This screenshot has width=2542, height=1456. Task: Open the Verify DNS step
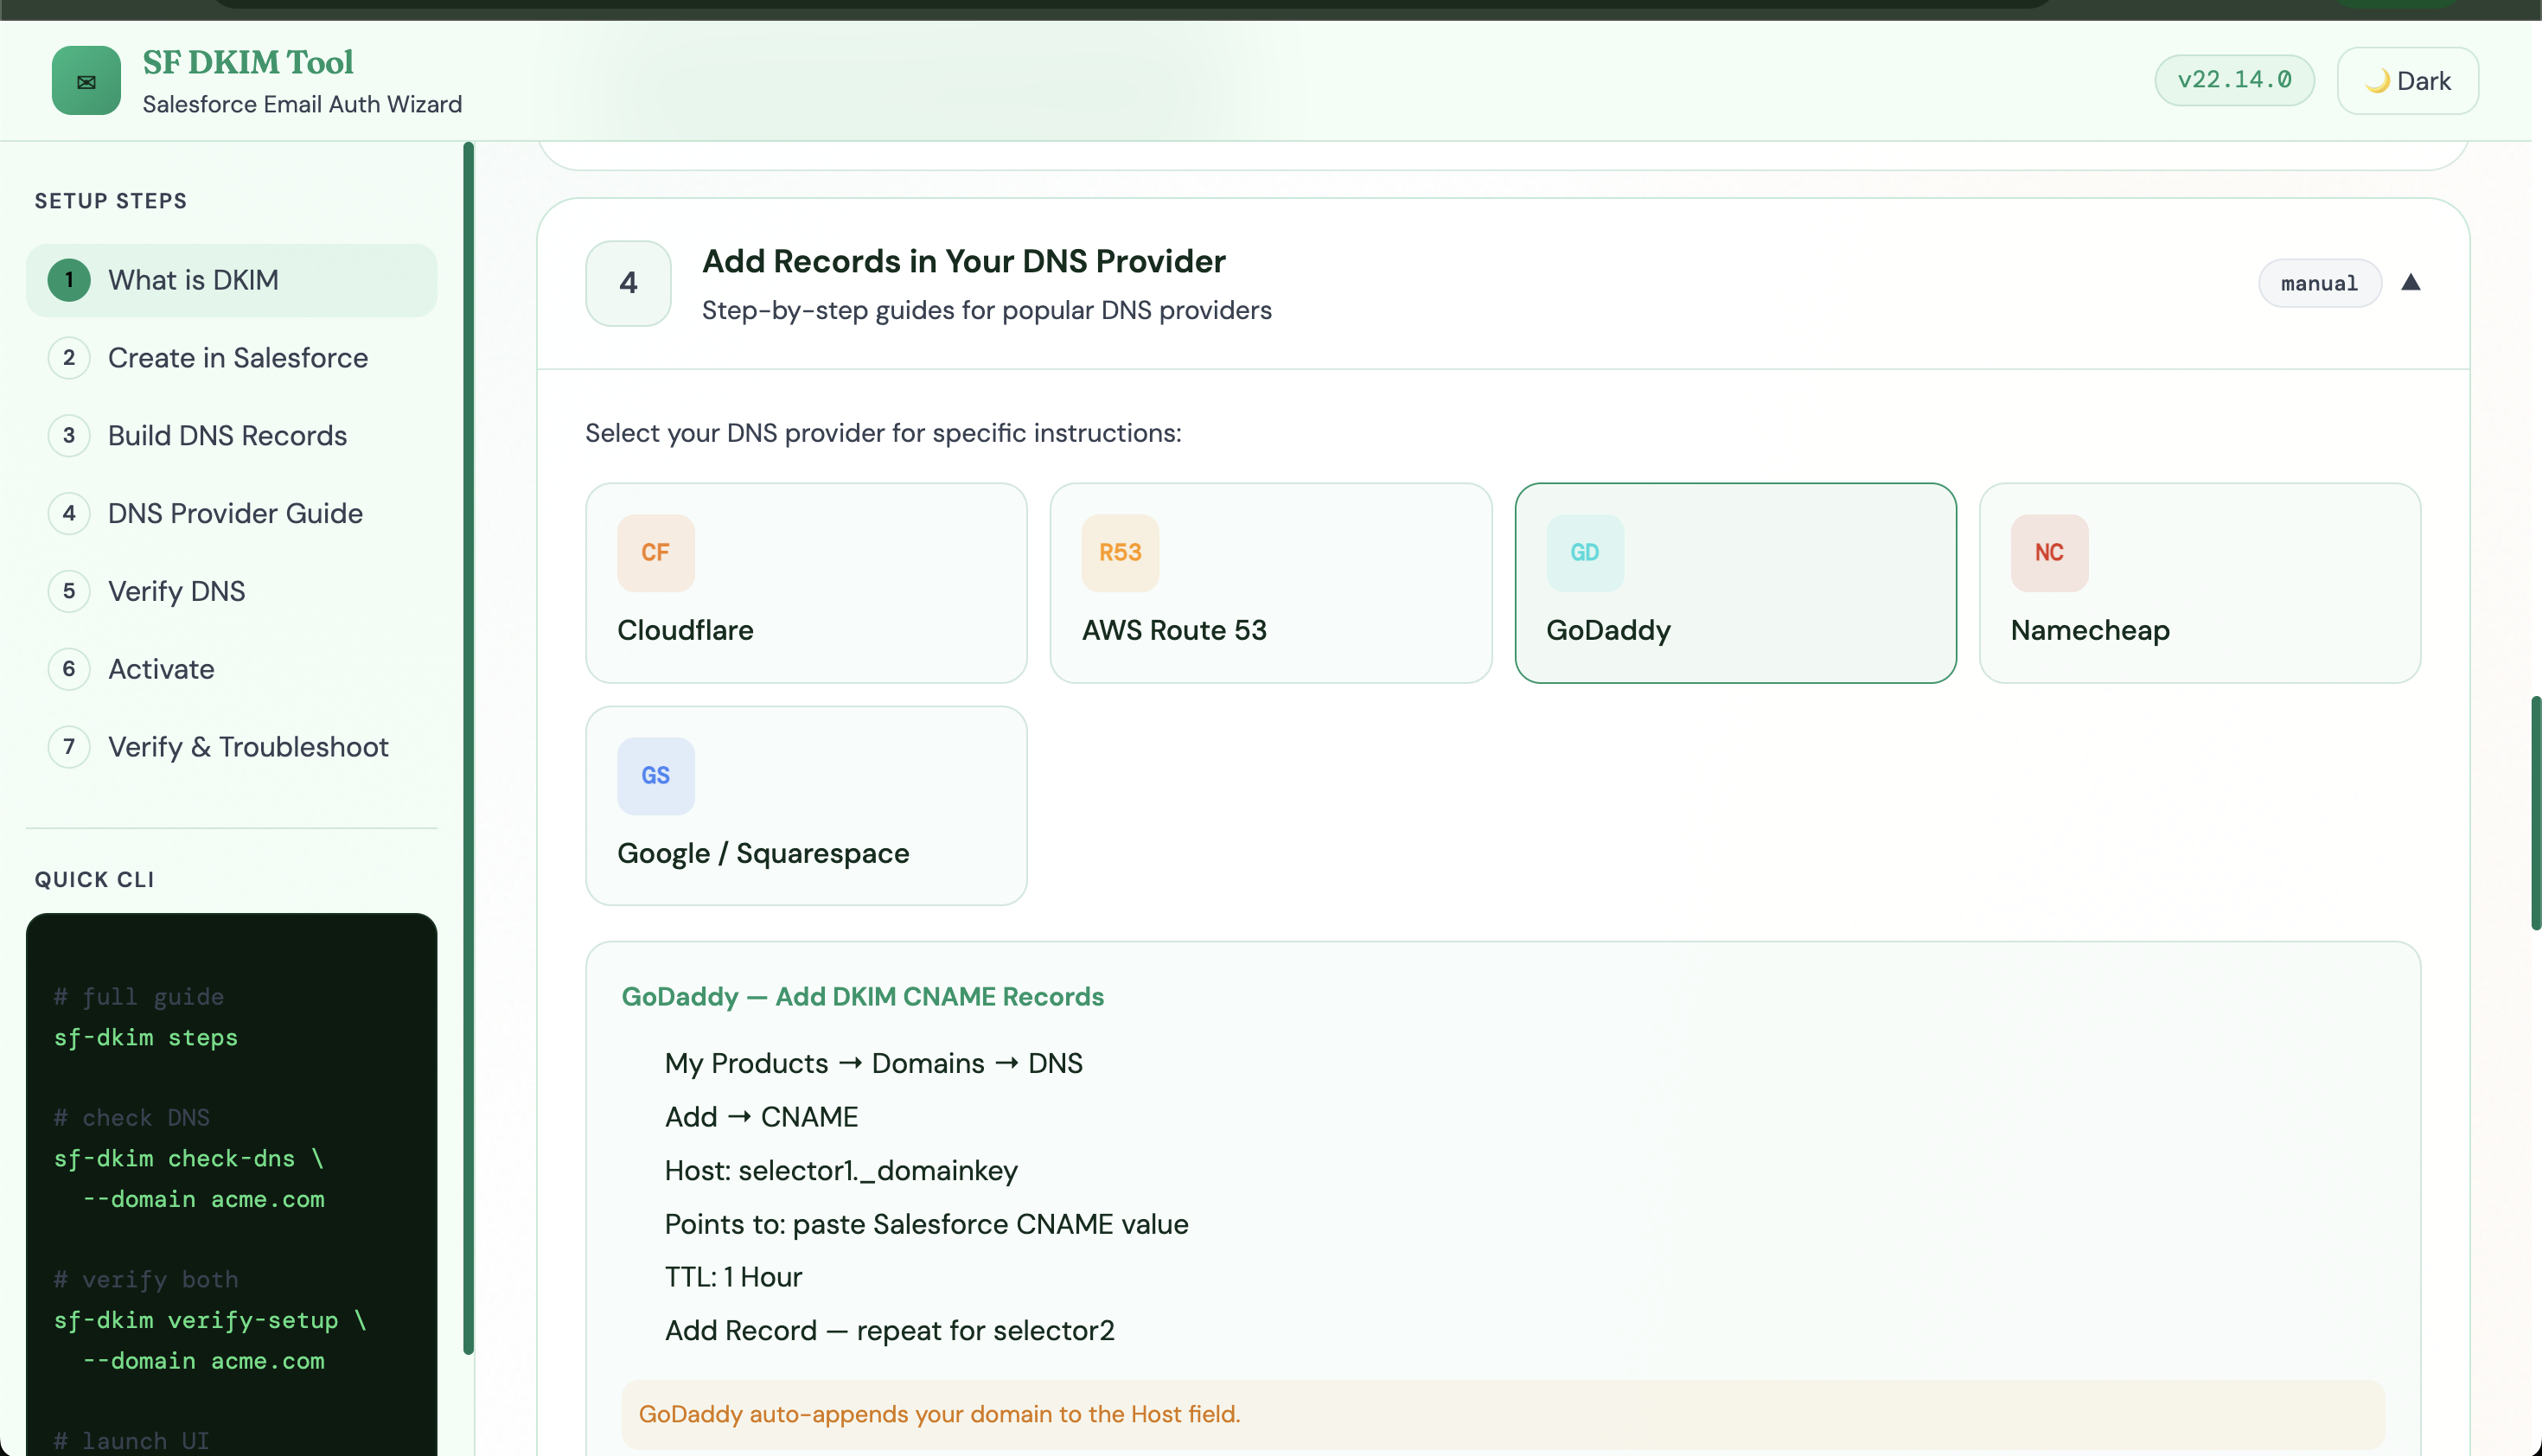click(x=176, y=591)
